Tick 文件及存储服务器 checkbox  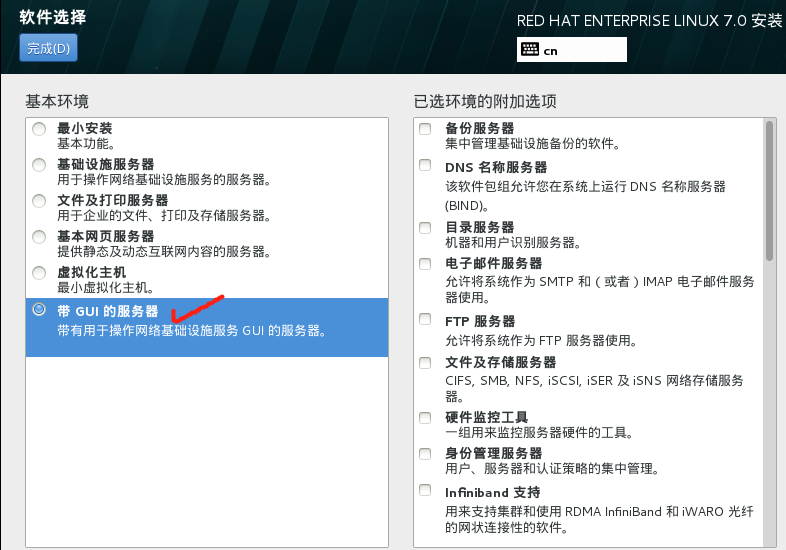pos(425,363)
